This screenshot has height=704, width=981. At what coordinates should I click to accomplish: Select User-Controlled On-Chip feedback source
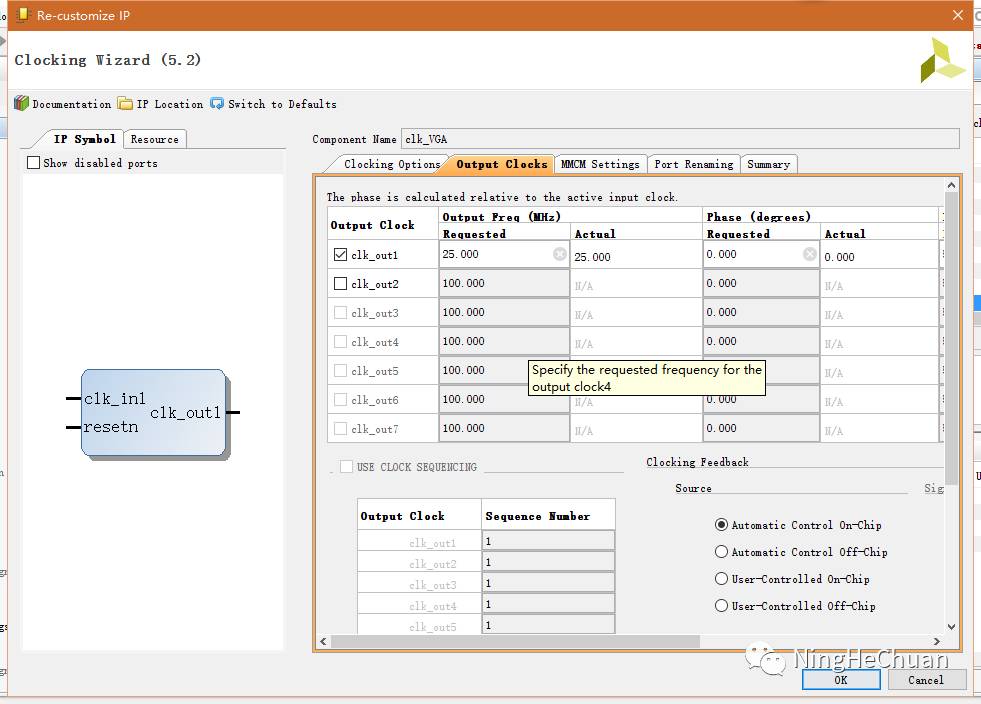point(721,579)
